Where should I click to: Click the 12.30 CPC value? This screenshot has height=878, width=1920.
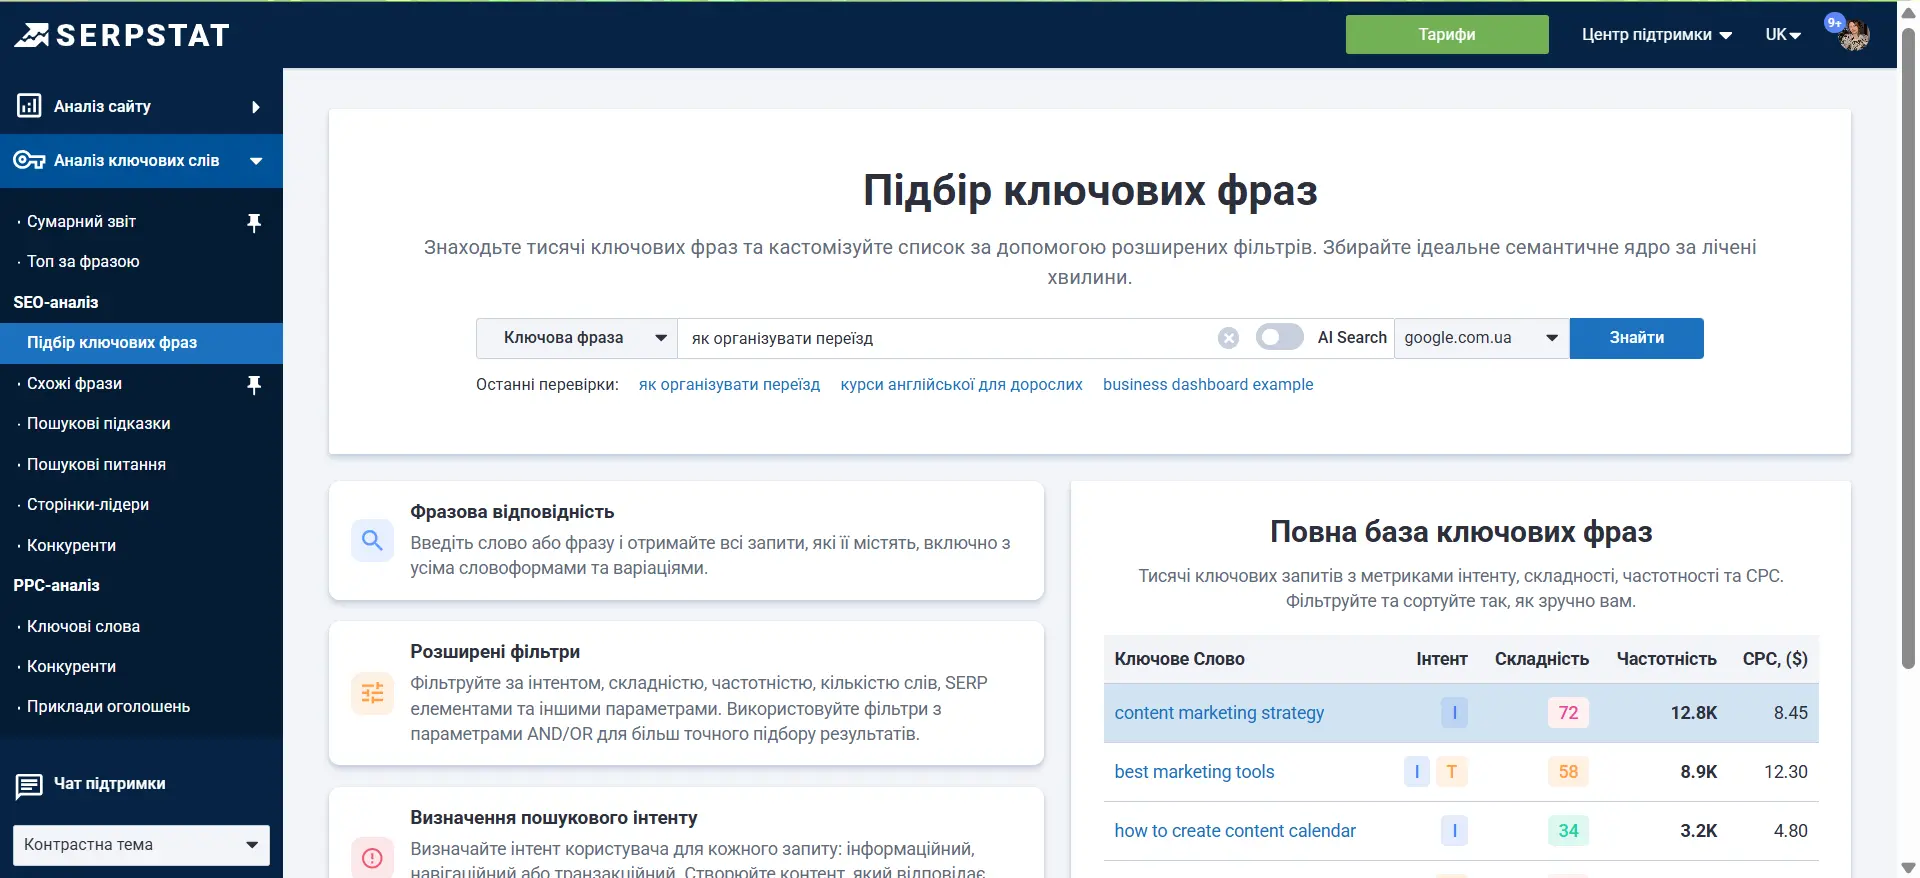(x=1786, y=772)
